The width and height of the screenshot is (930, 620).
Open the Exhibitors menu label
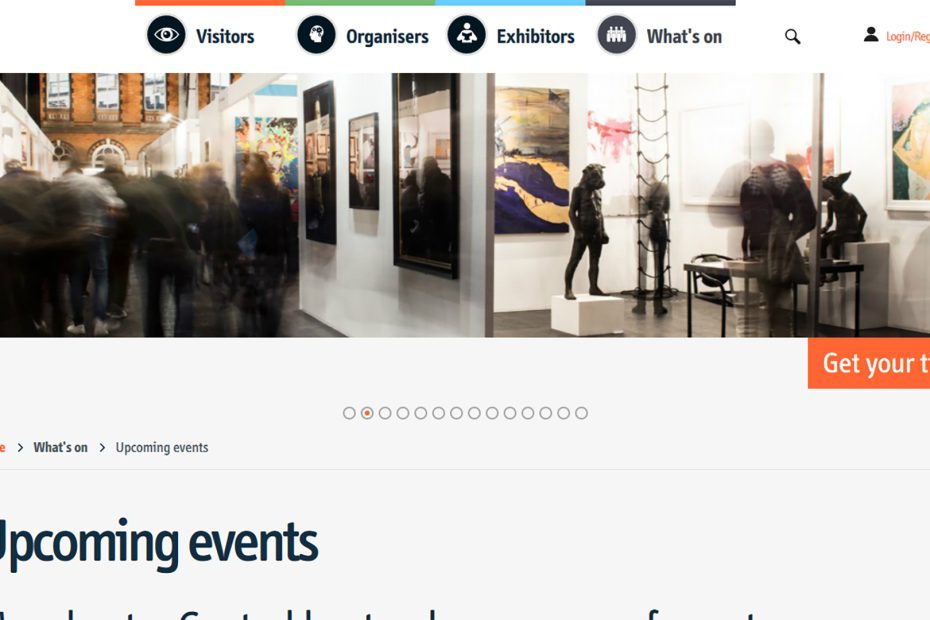536,37
